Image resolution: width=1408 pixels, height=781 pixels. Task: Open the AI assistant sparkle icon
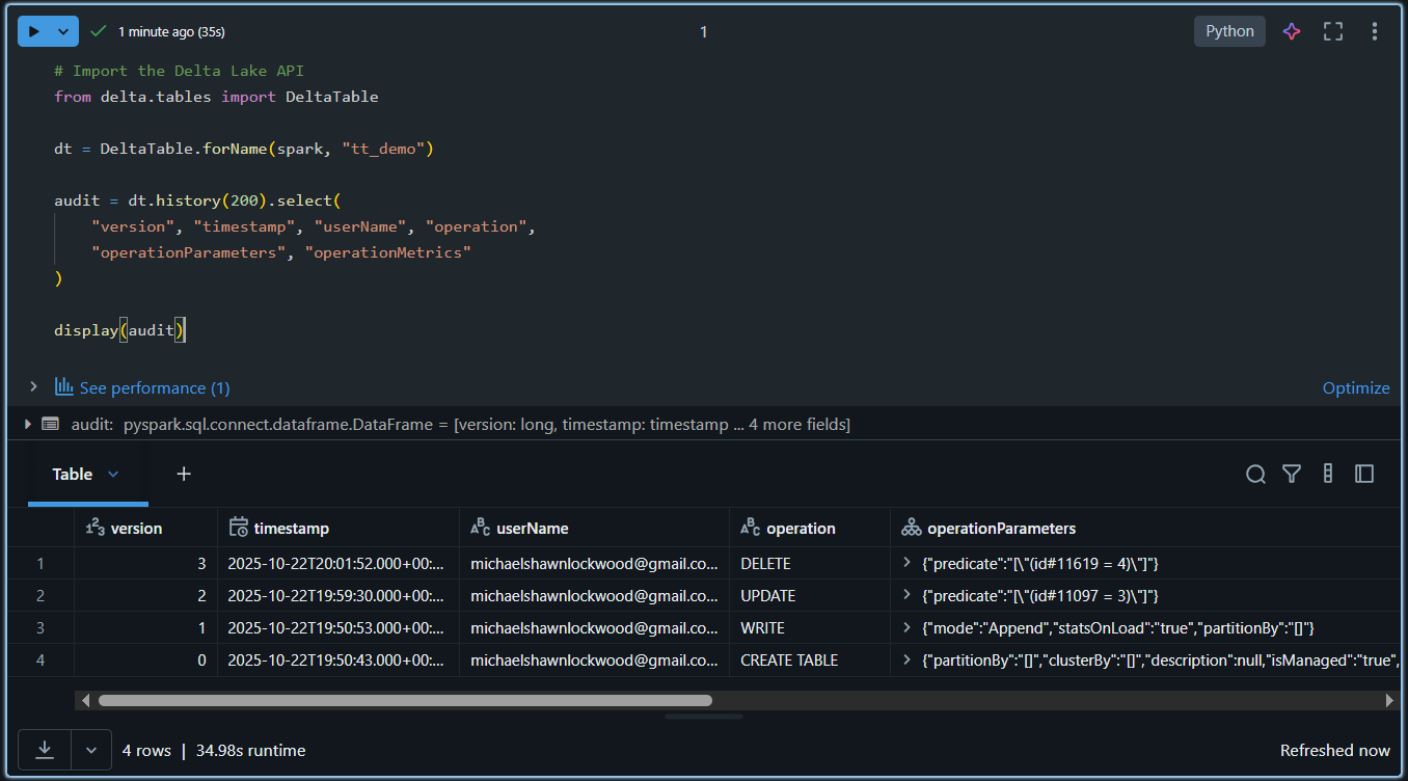tap(1292, 31)
